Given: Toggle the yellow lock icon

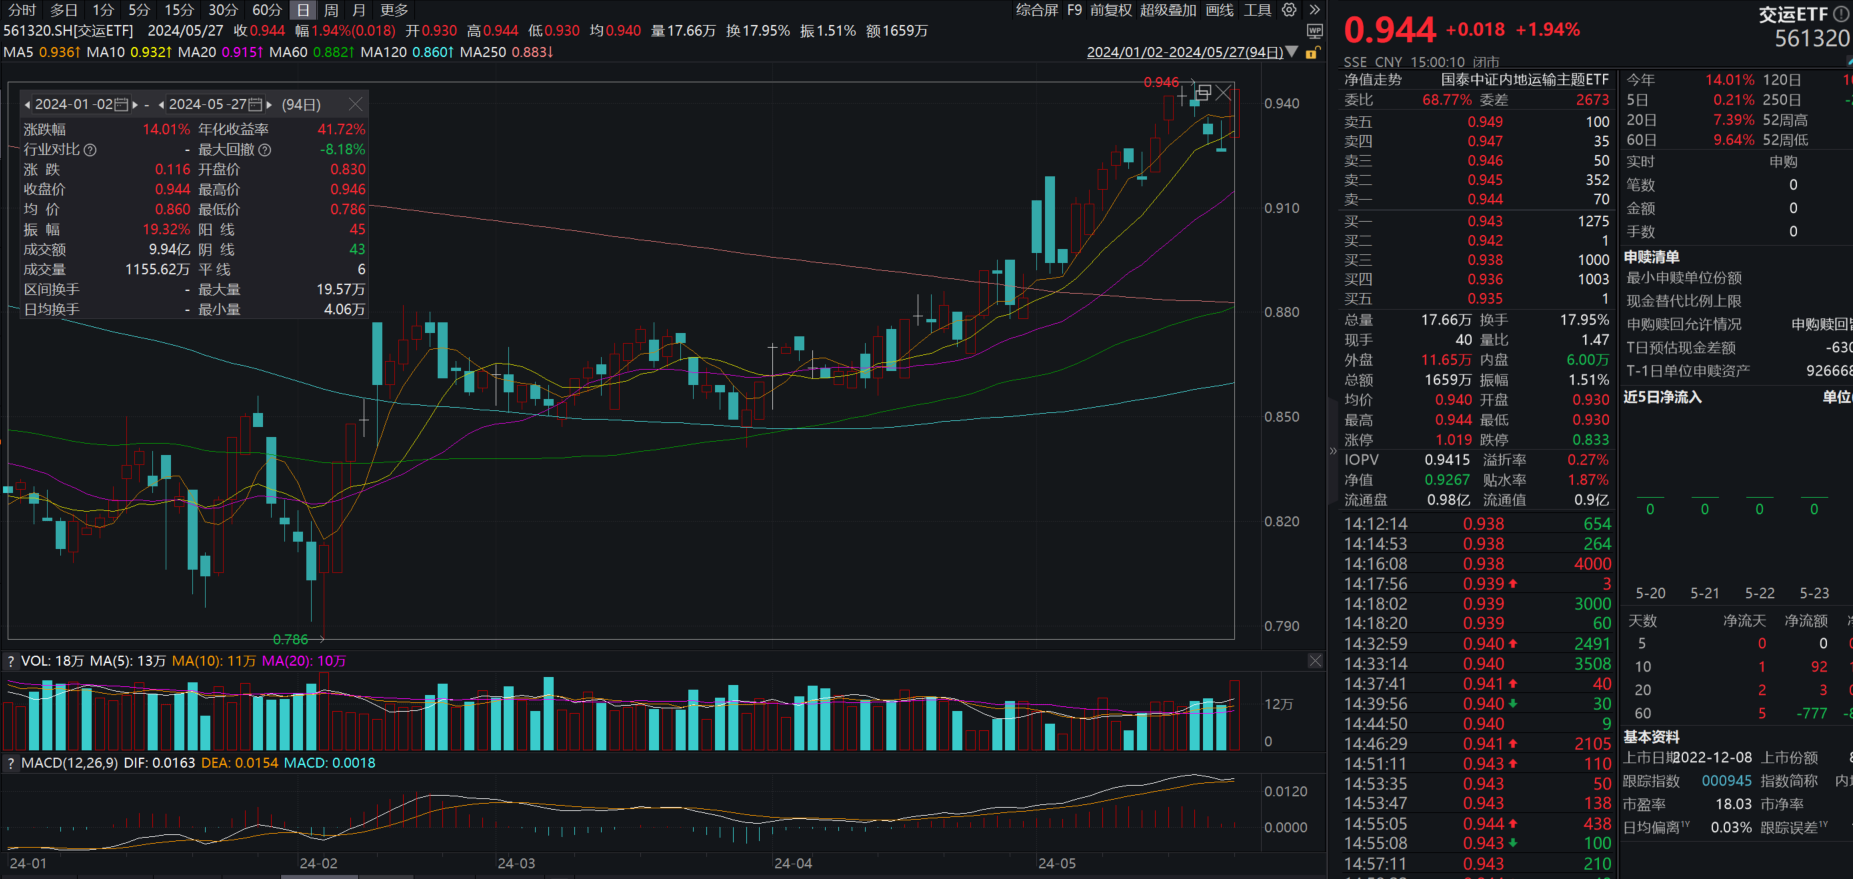Looking at the screenshot, I should point(1312,52).
